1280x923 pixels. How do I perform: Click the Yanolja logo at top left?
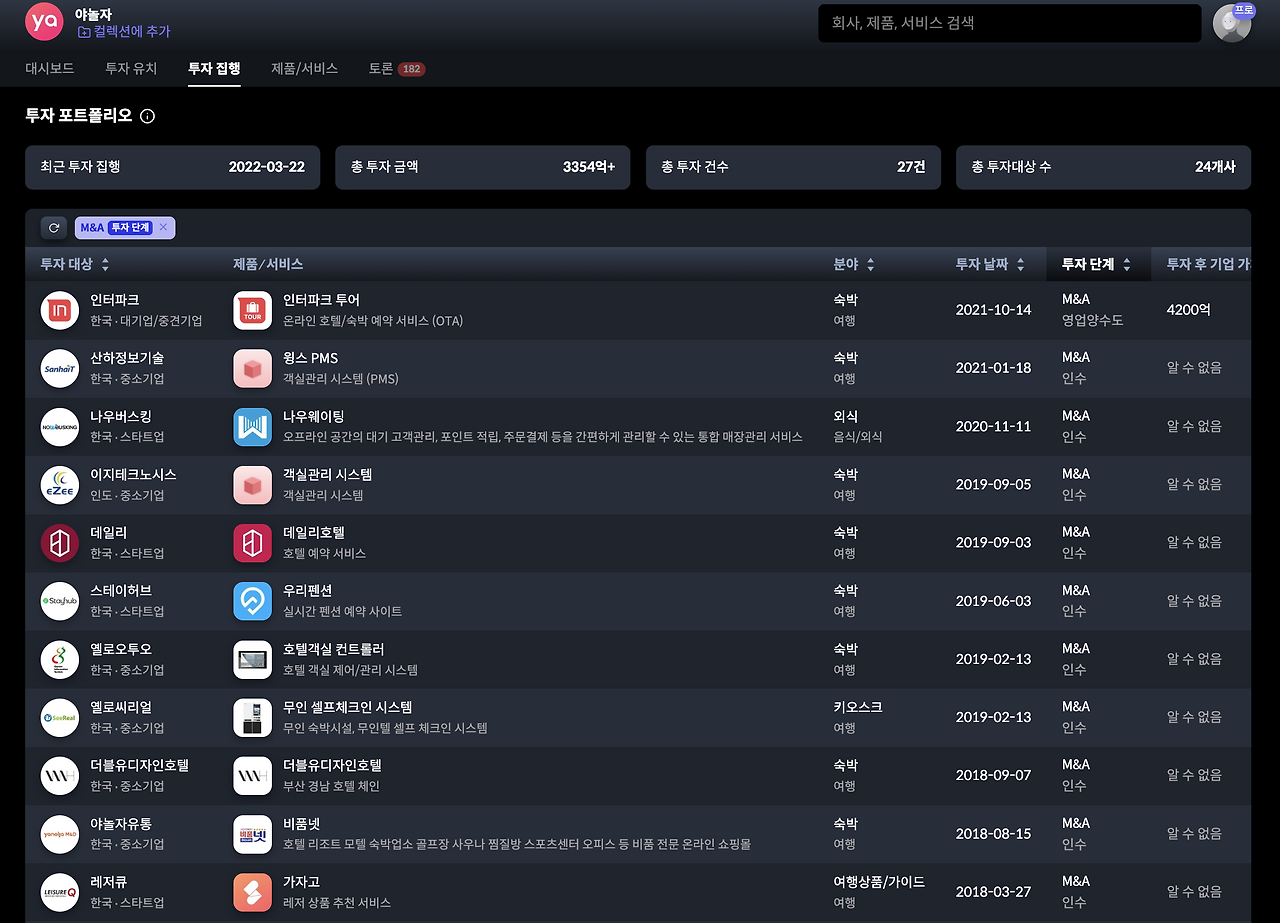tap(44, 22)
